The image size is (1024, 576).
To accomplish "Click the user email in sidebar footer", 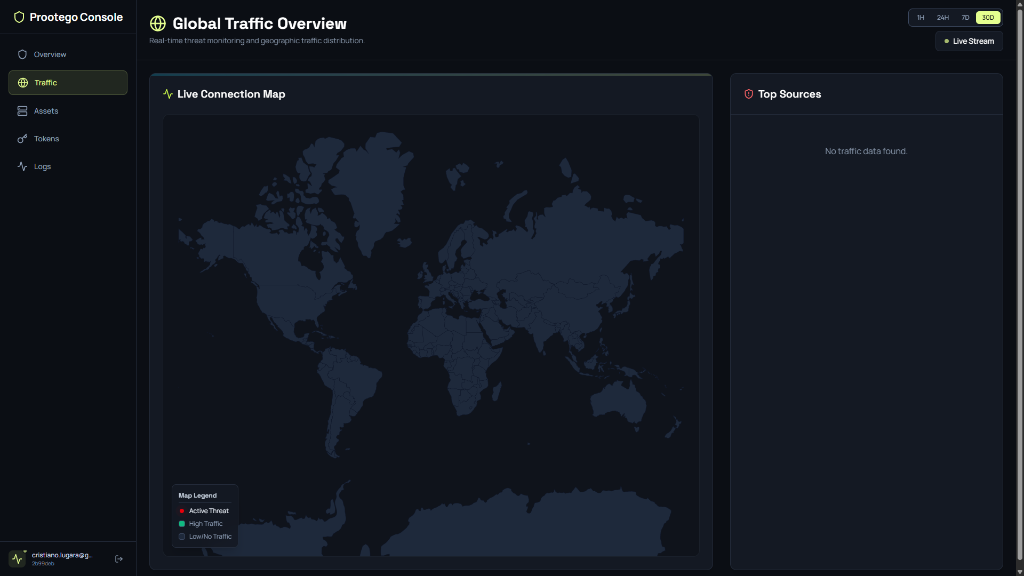I will [x=60, y=555].
